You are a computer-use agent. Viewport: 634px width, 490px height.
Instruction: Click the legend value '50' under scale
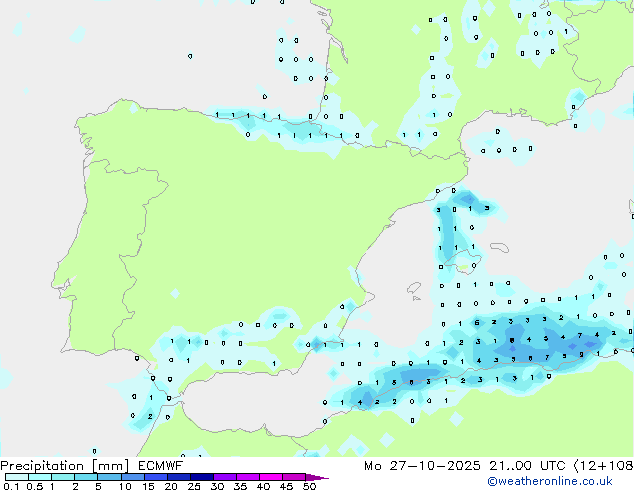coord(309,486)
